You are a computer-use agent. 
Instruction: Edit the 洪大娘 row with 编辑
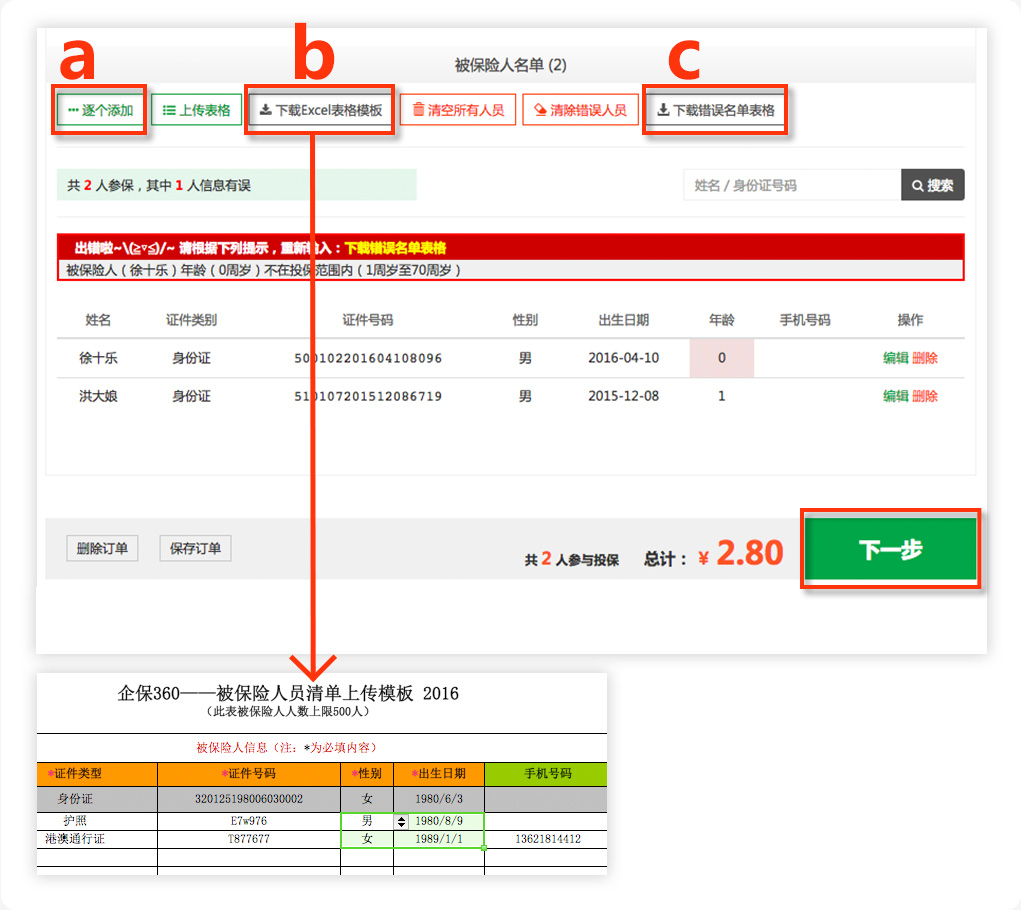coord(895,396)
